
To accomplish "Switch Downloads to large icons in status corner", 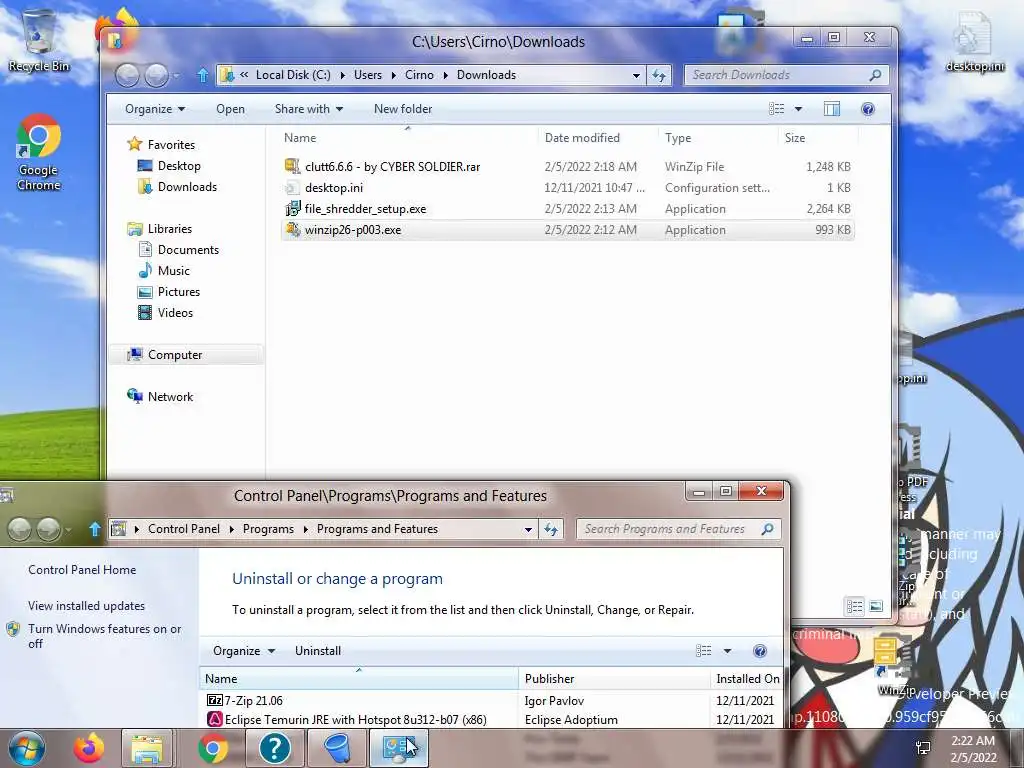I will point(876,607).
